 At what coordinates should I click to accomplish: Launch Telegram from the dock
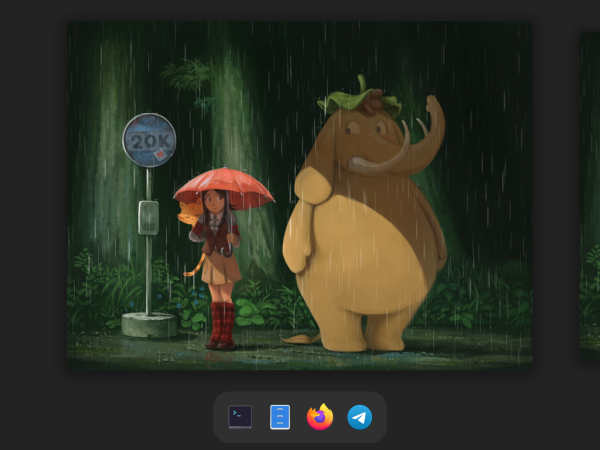coord(359,417)
